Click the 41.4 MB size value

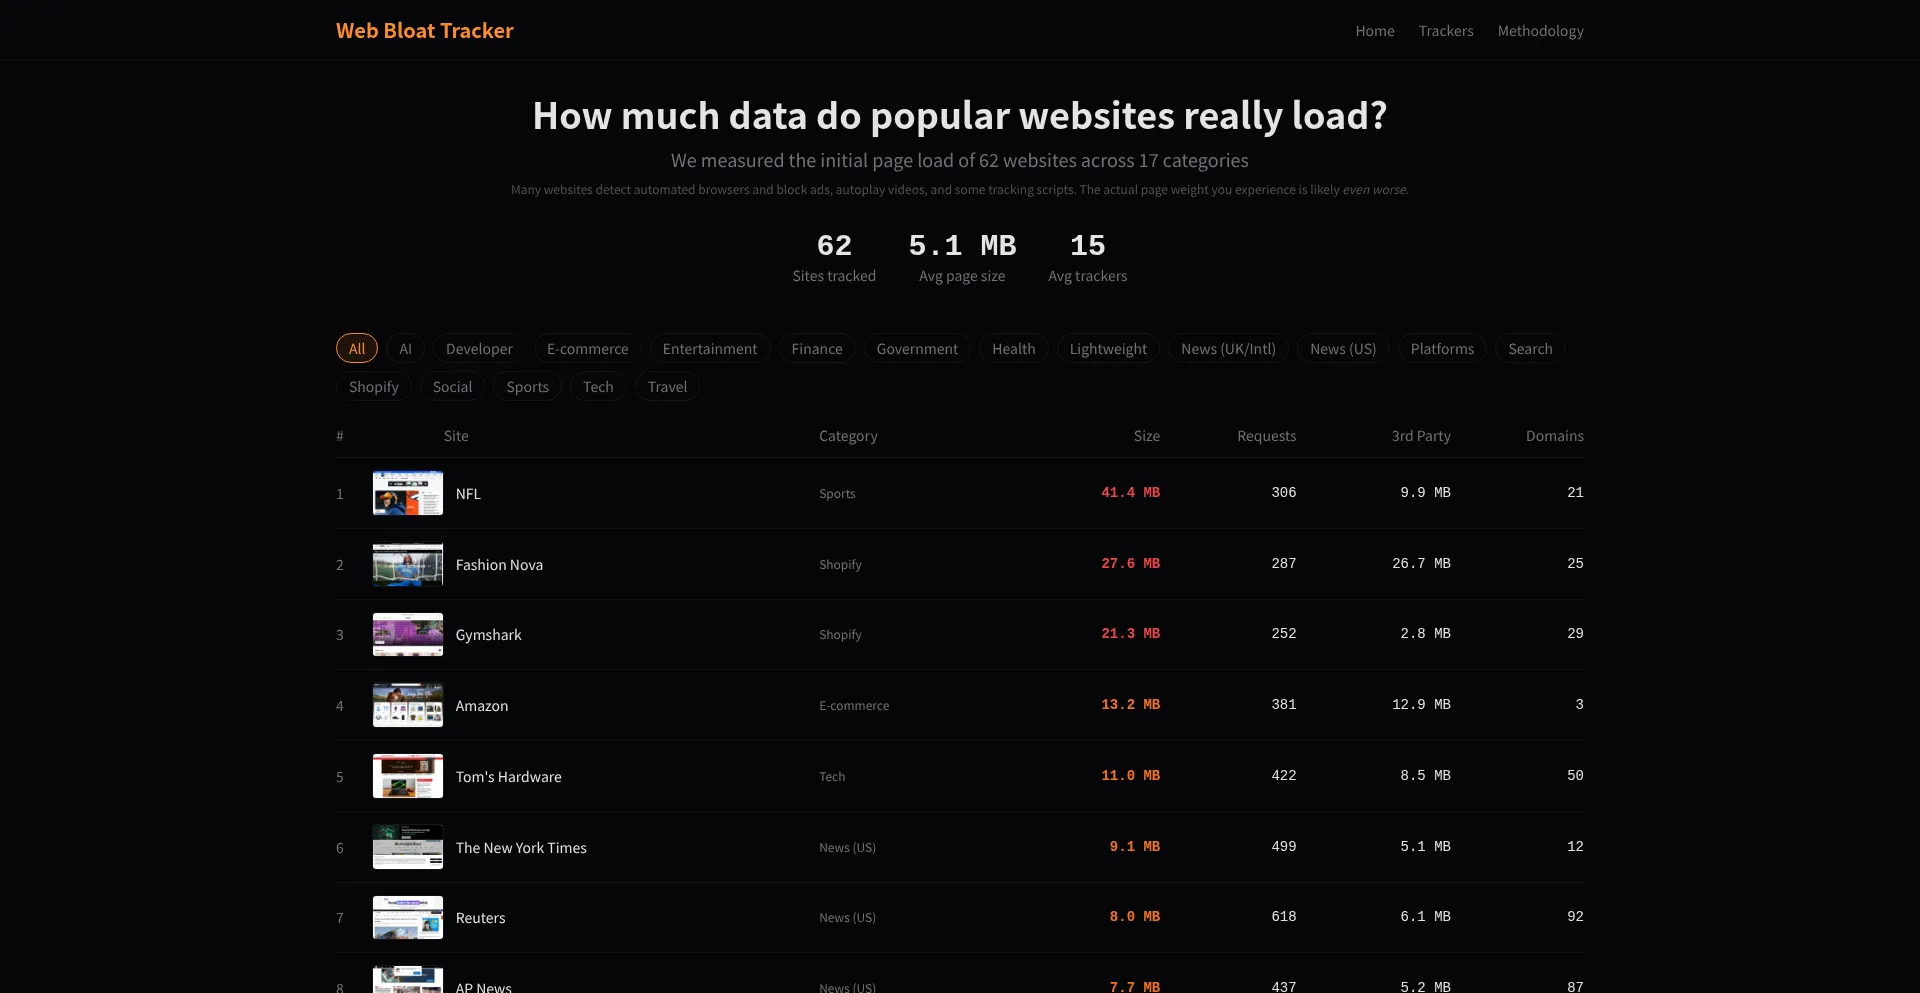click(1130, 492)
